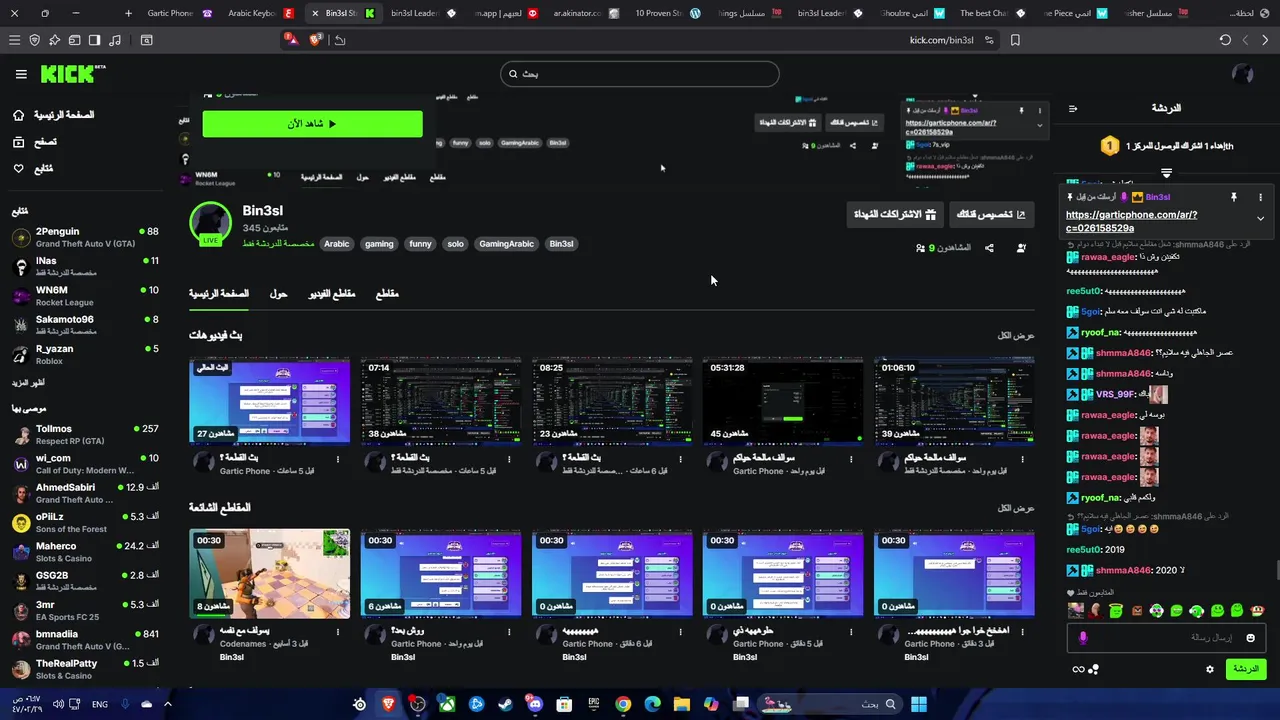Viewport: 1280px width, 720px height.
Task: Open Discord from the taskbar
Action: [x=535, y=704]
